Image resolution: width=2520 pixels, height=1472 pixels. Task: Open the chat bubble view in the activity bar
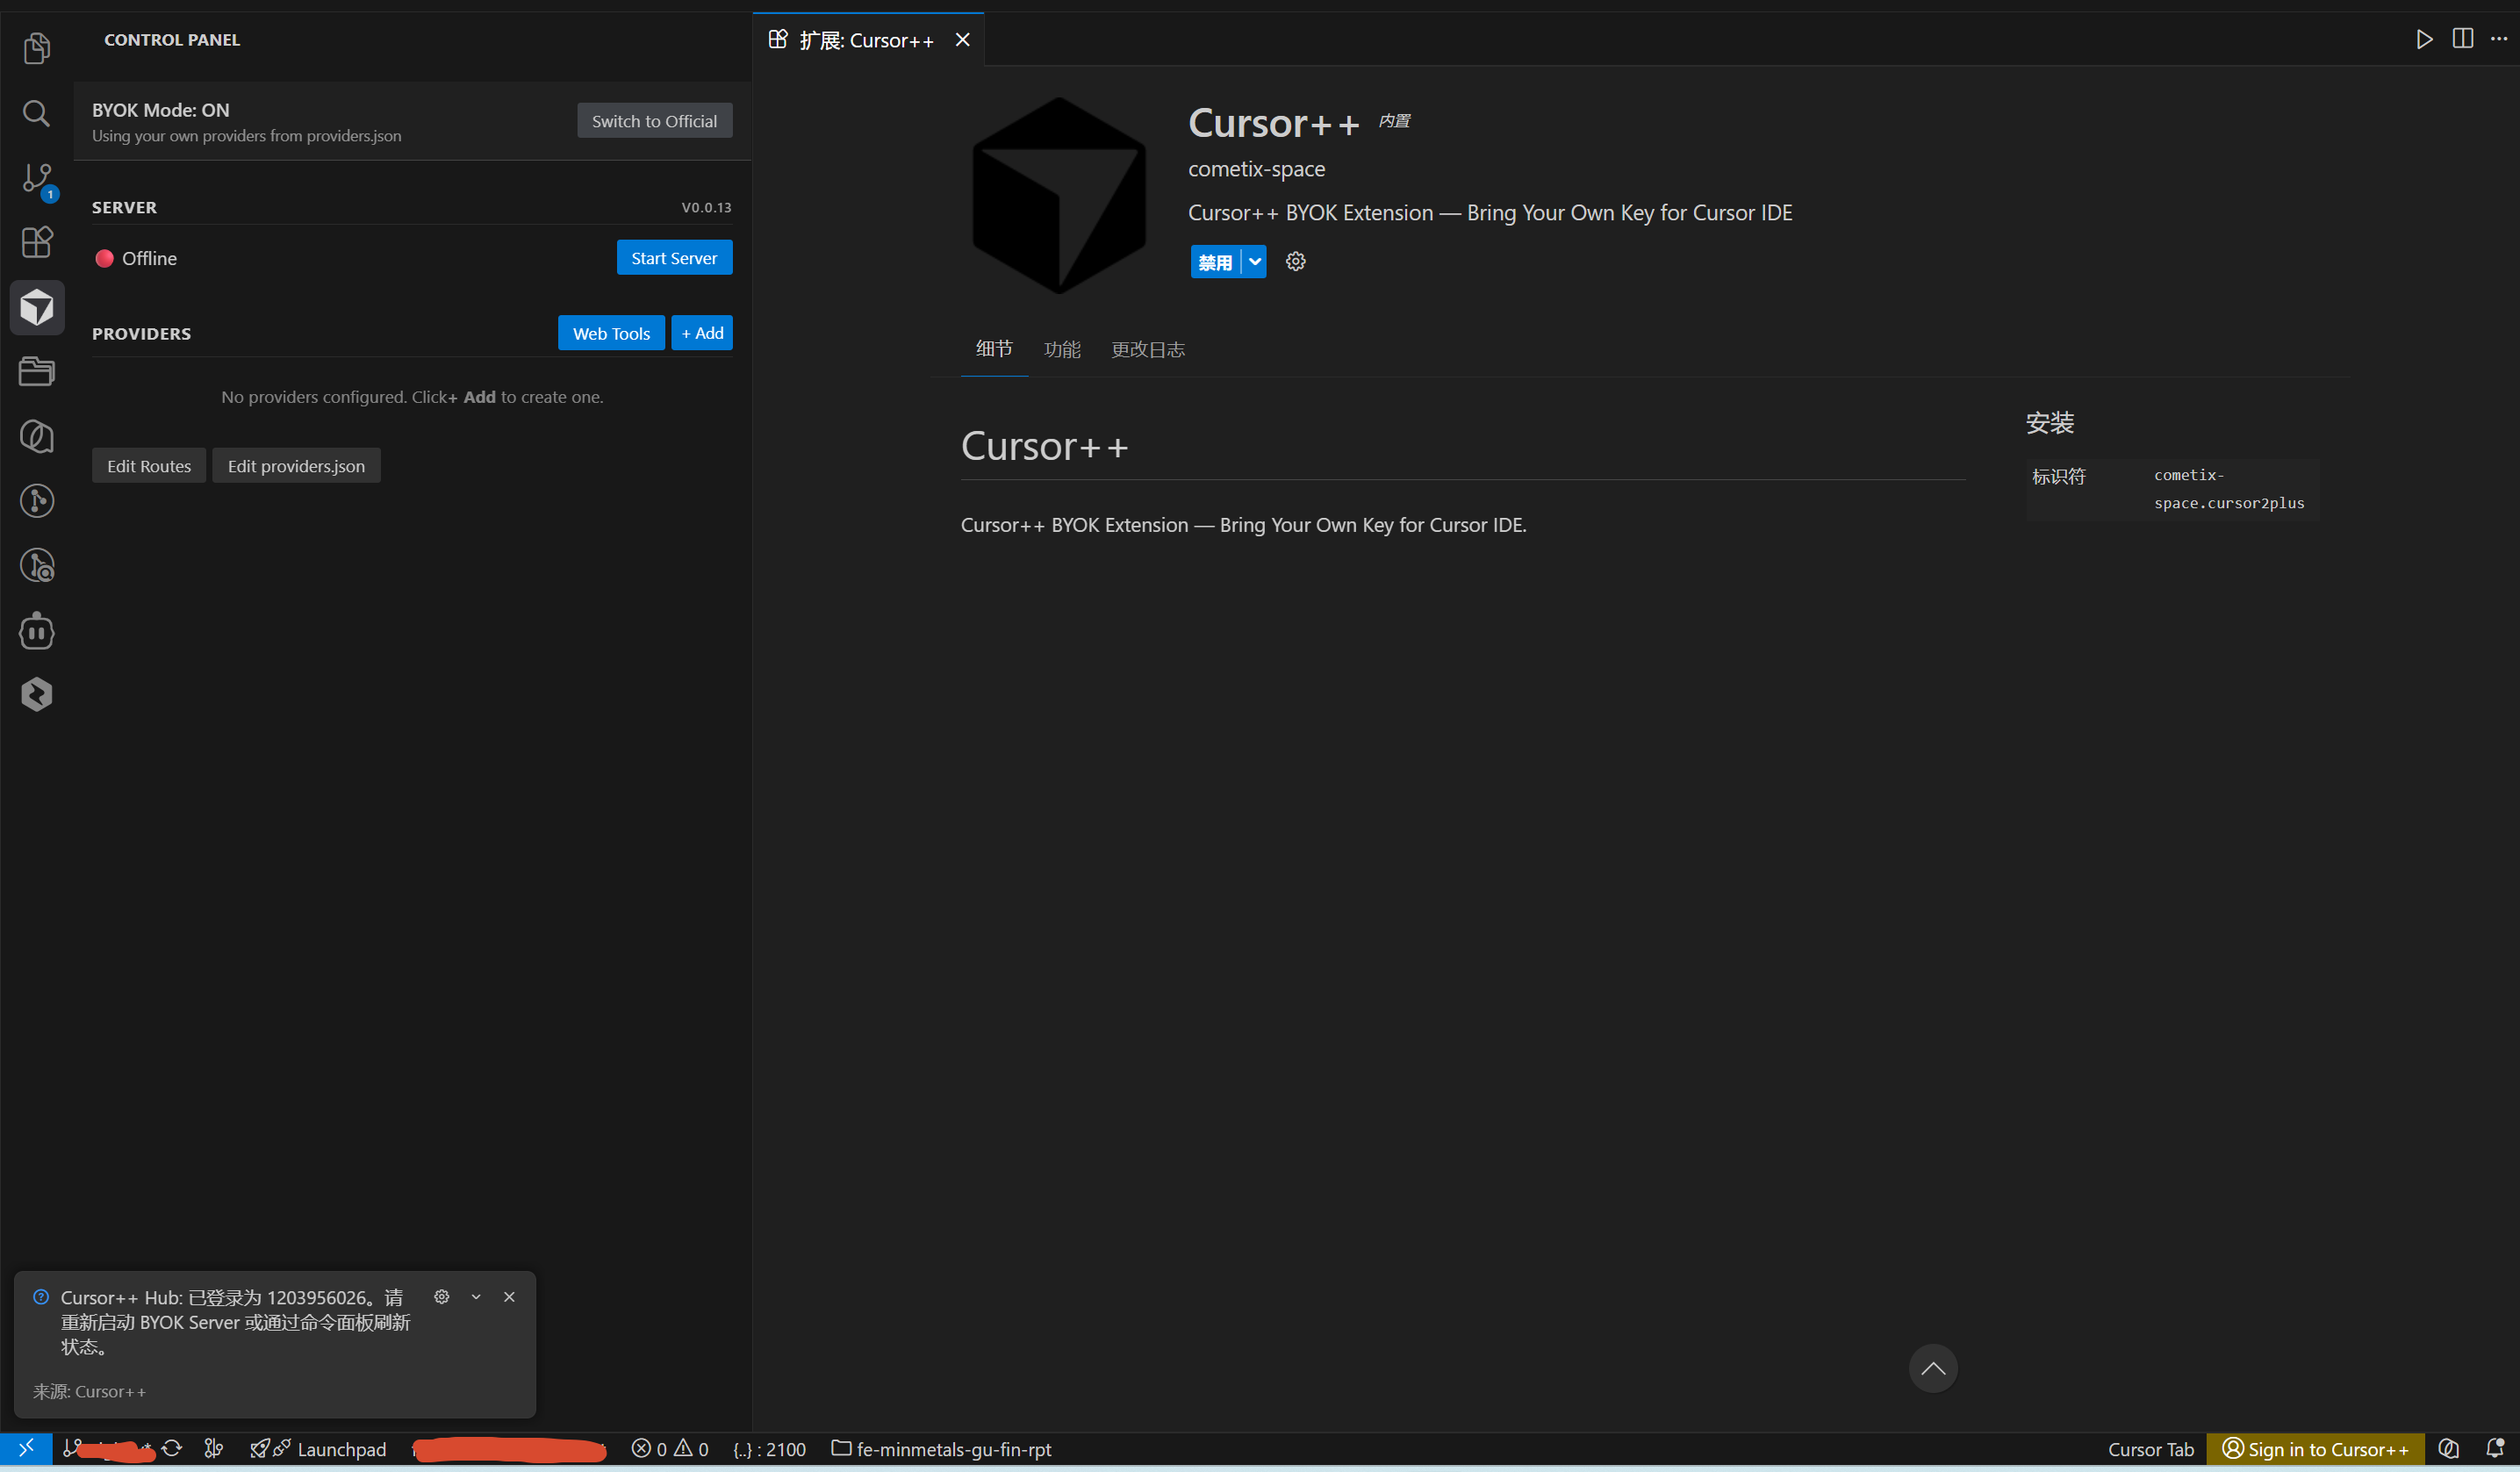click(37, 436)
